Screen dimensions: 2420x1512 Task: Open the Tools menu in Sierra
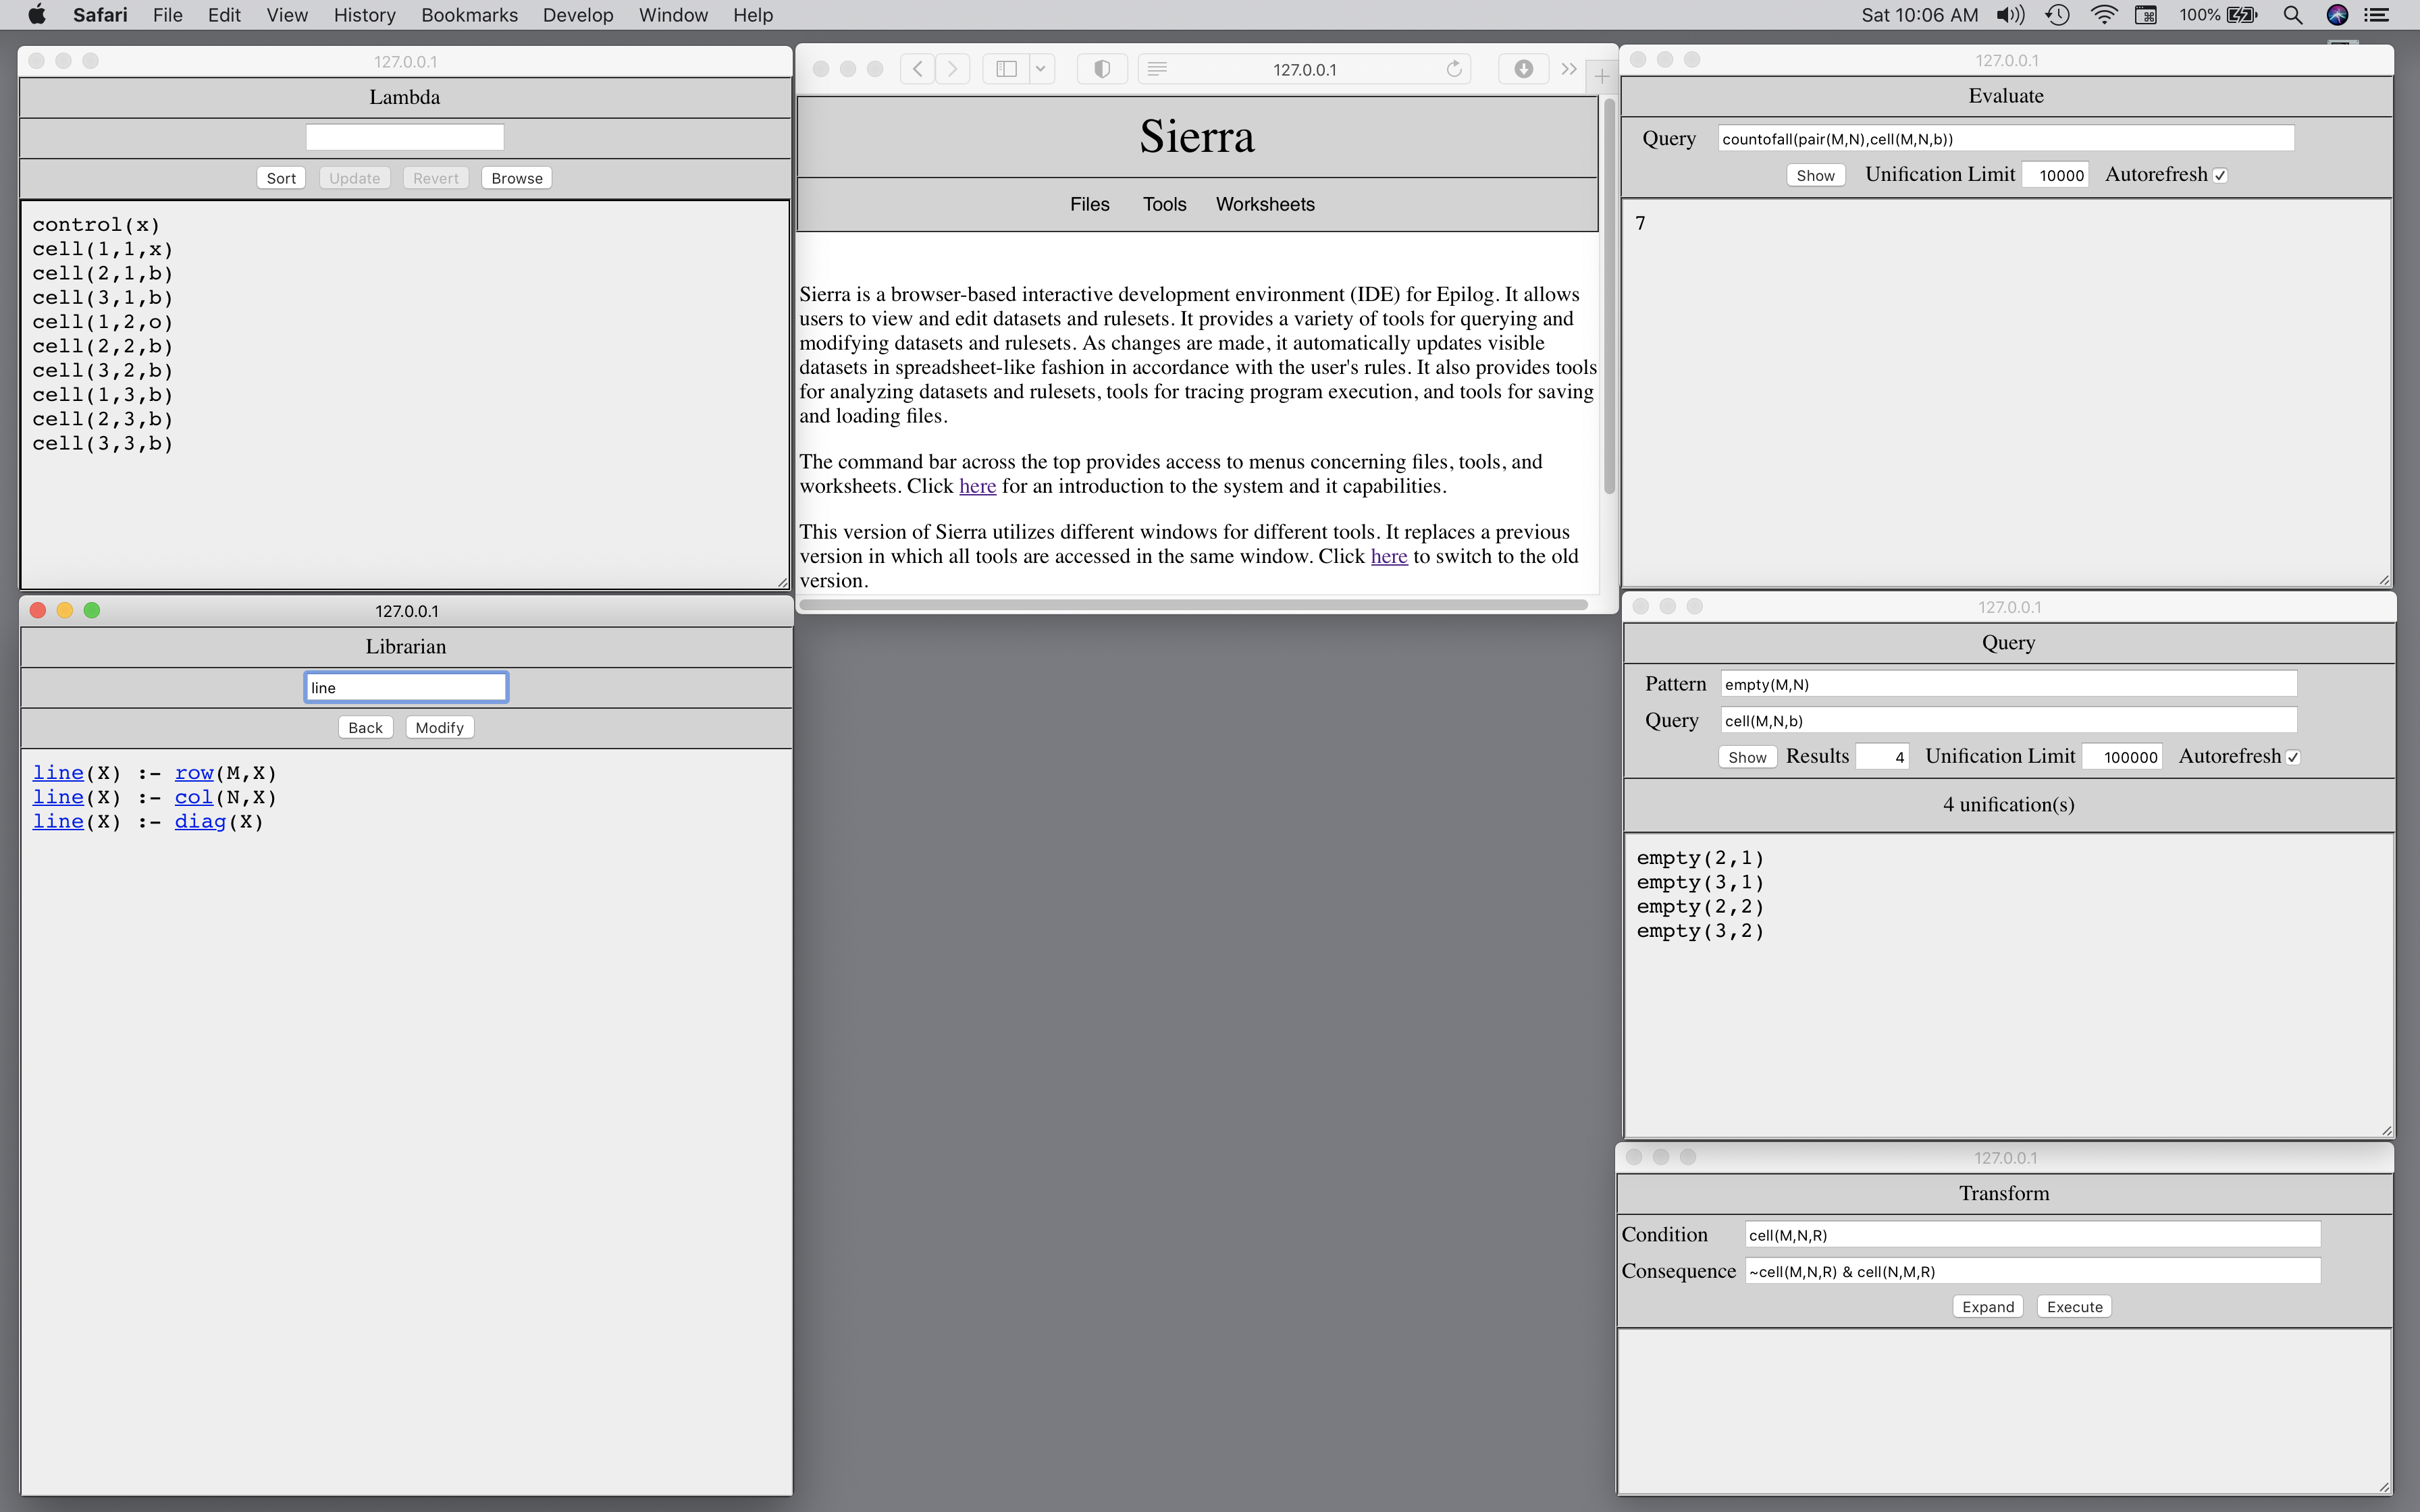pyautogui.click(x=1164, y=204)
